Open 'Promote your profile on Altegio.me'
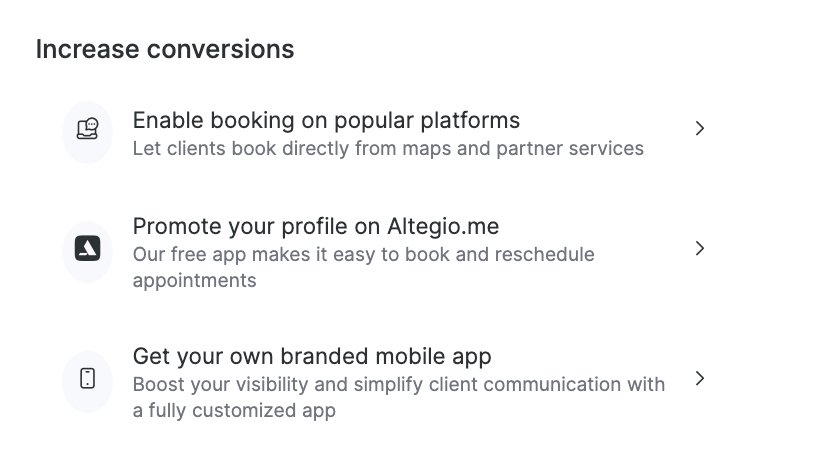This screenshot has width=818, height=456. click(x=315, y=226)
